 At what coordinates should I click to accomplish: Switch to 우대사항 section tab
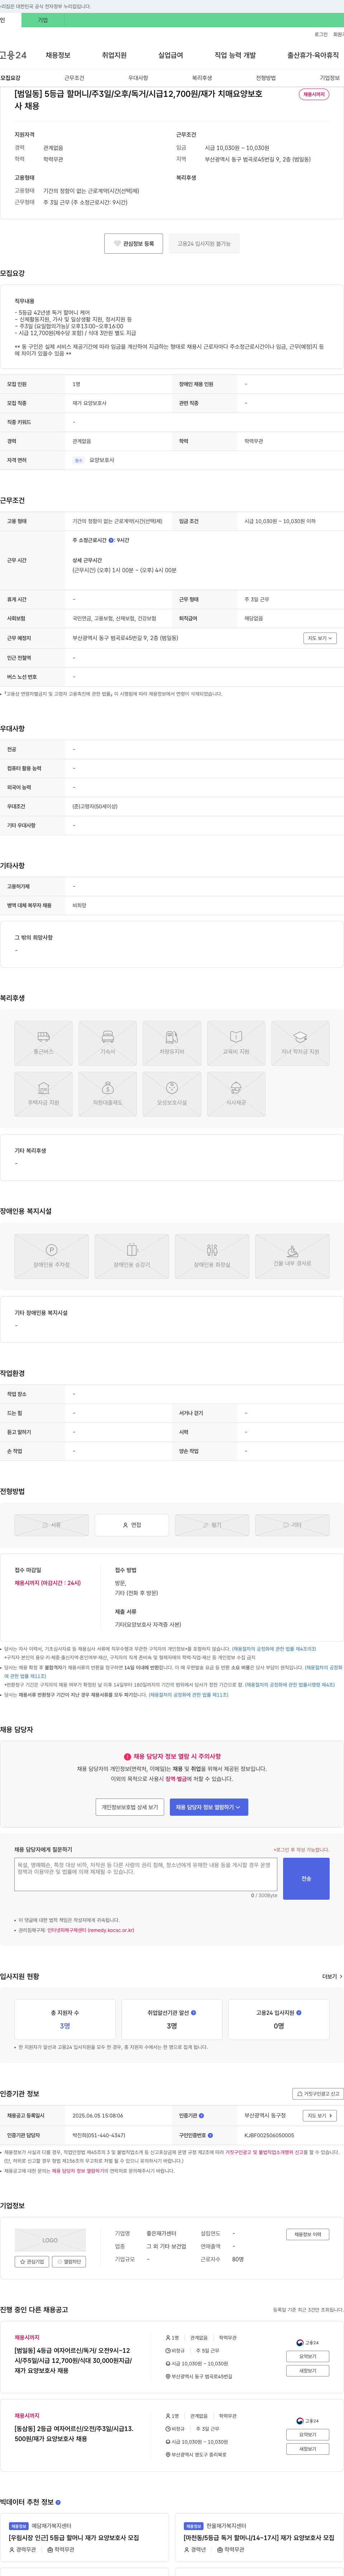point(138,77)
